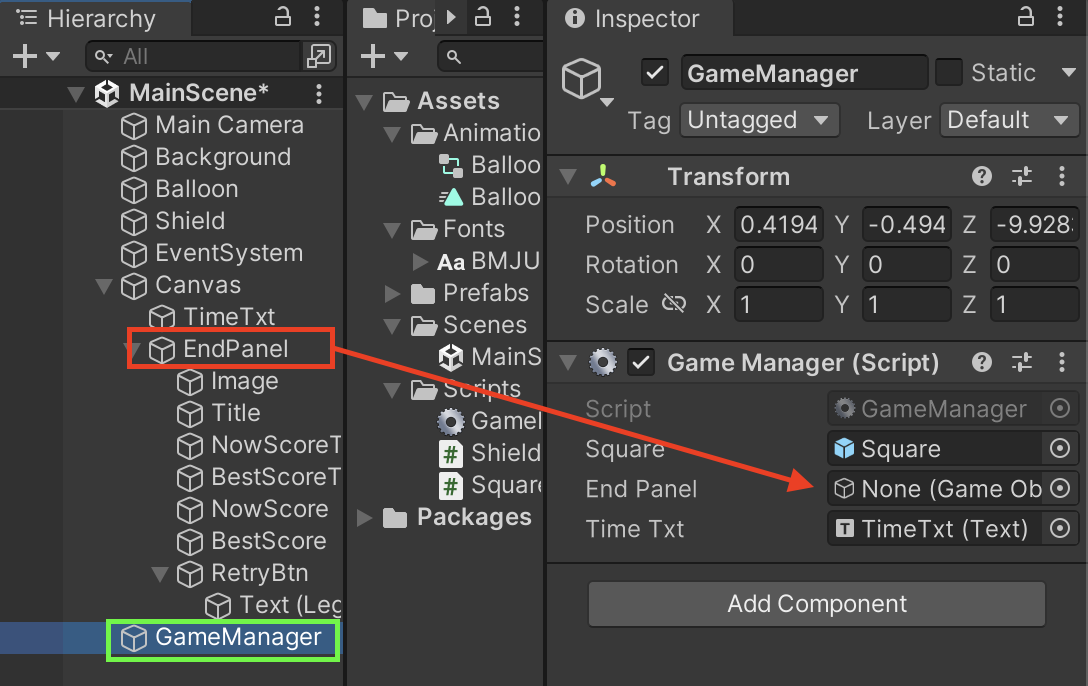Click the Hierarchy search-by-type icon button
The height and width of the screenshot is (686, 1088).
point(318,56)
